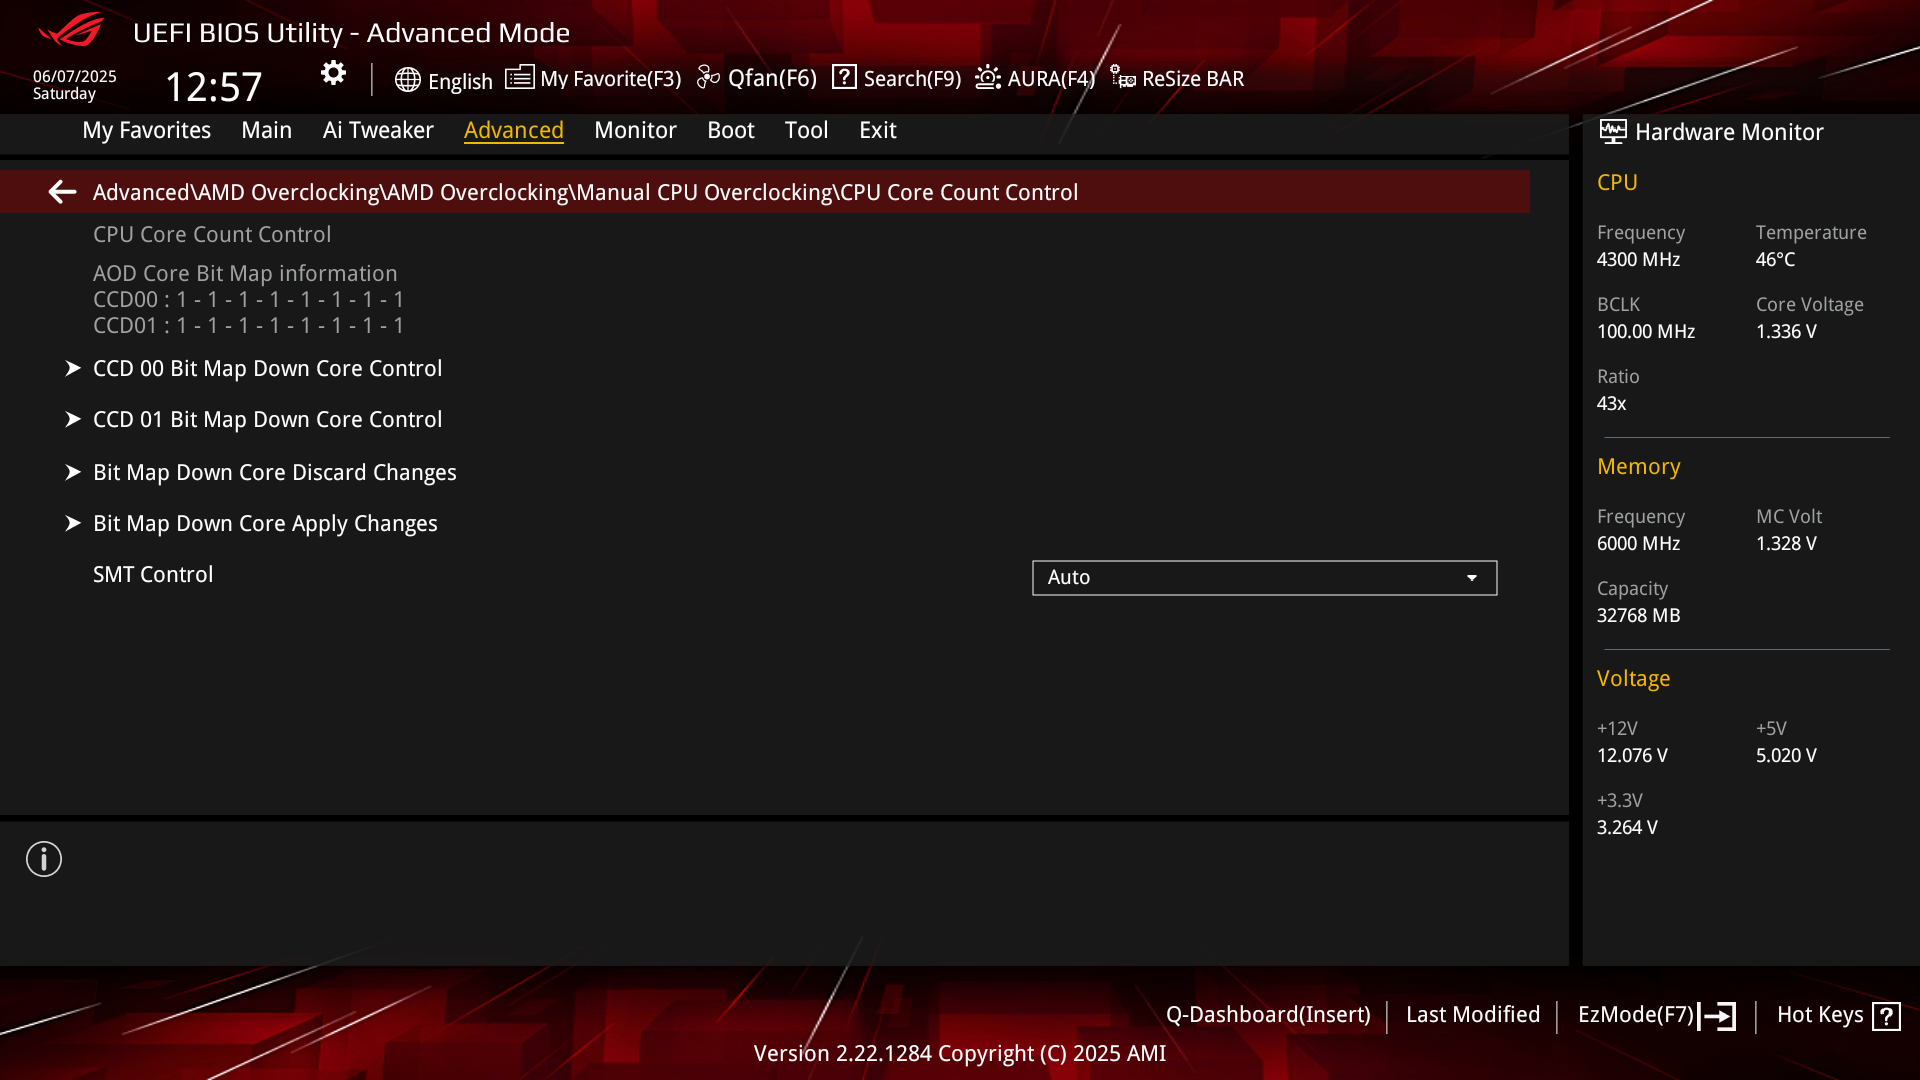Click Hot Keys label
Screen dimensions: 1920x1080
coord(1820,1014)
